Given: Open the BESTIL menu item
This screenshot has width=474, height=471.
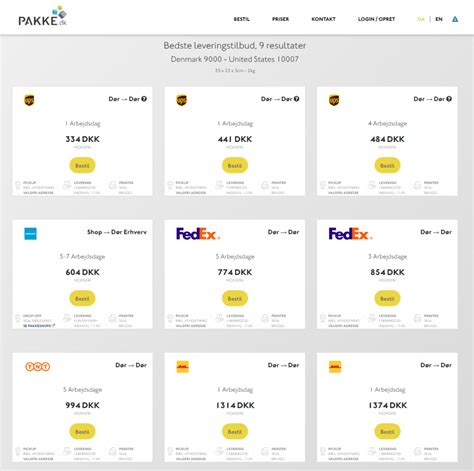Looking at the screenshot, I should 242,19.
